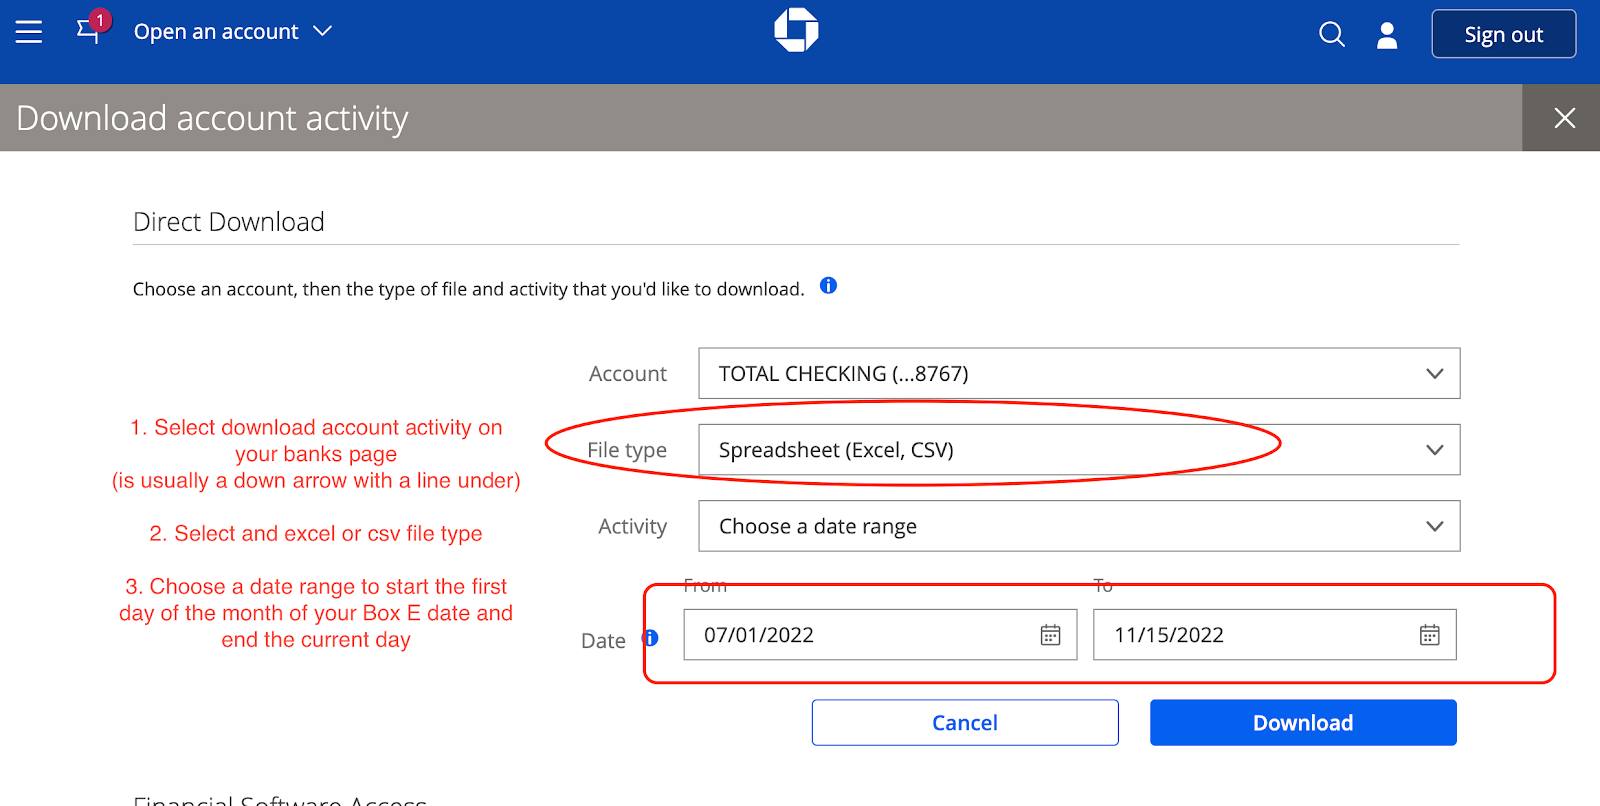Open the To date calendar picker

tap(1429, 635)
